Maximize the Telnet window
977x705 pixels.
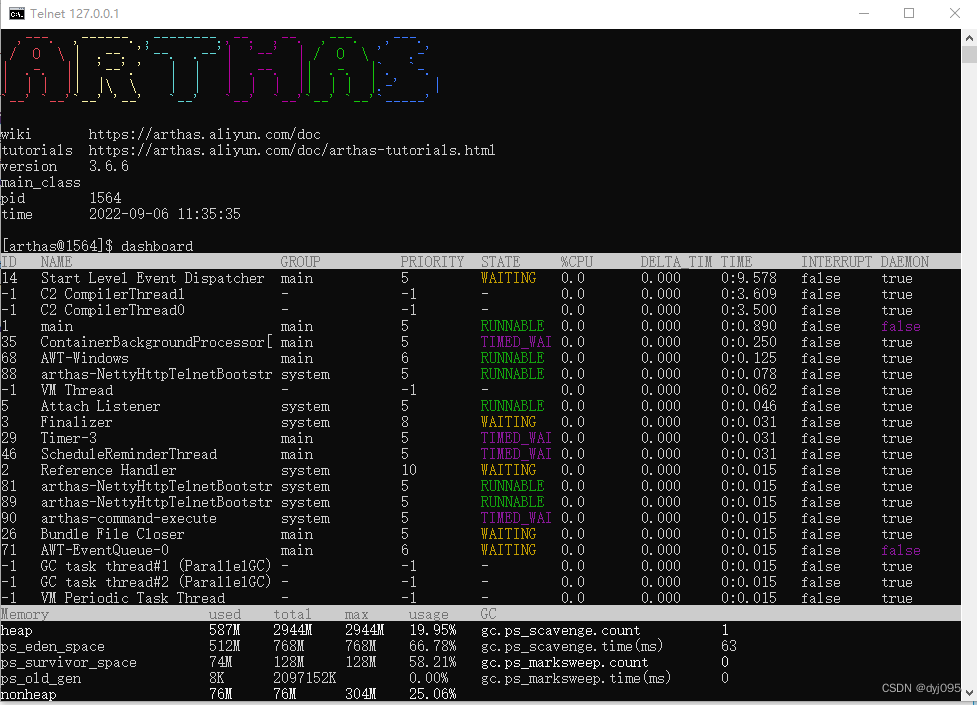point(909,13)
